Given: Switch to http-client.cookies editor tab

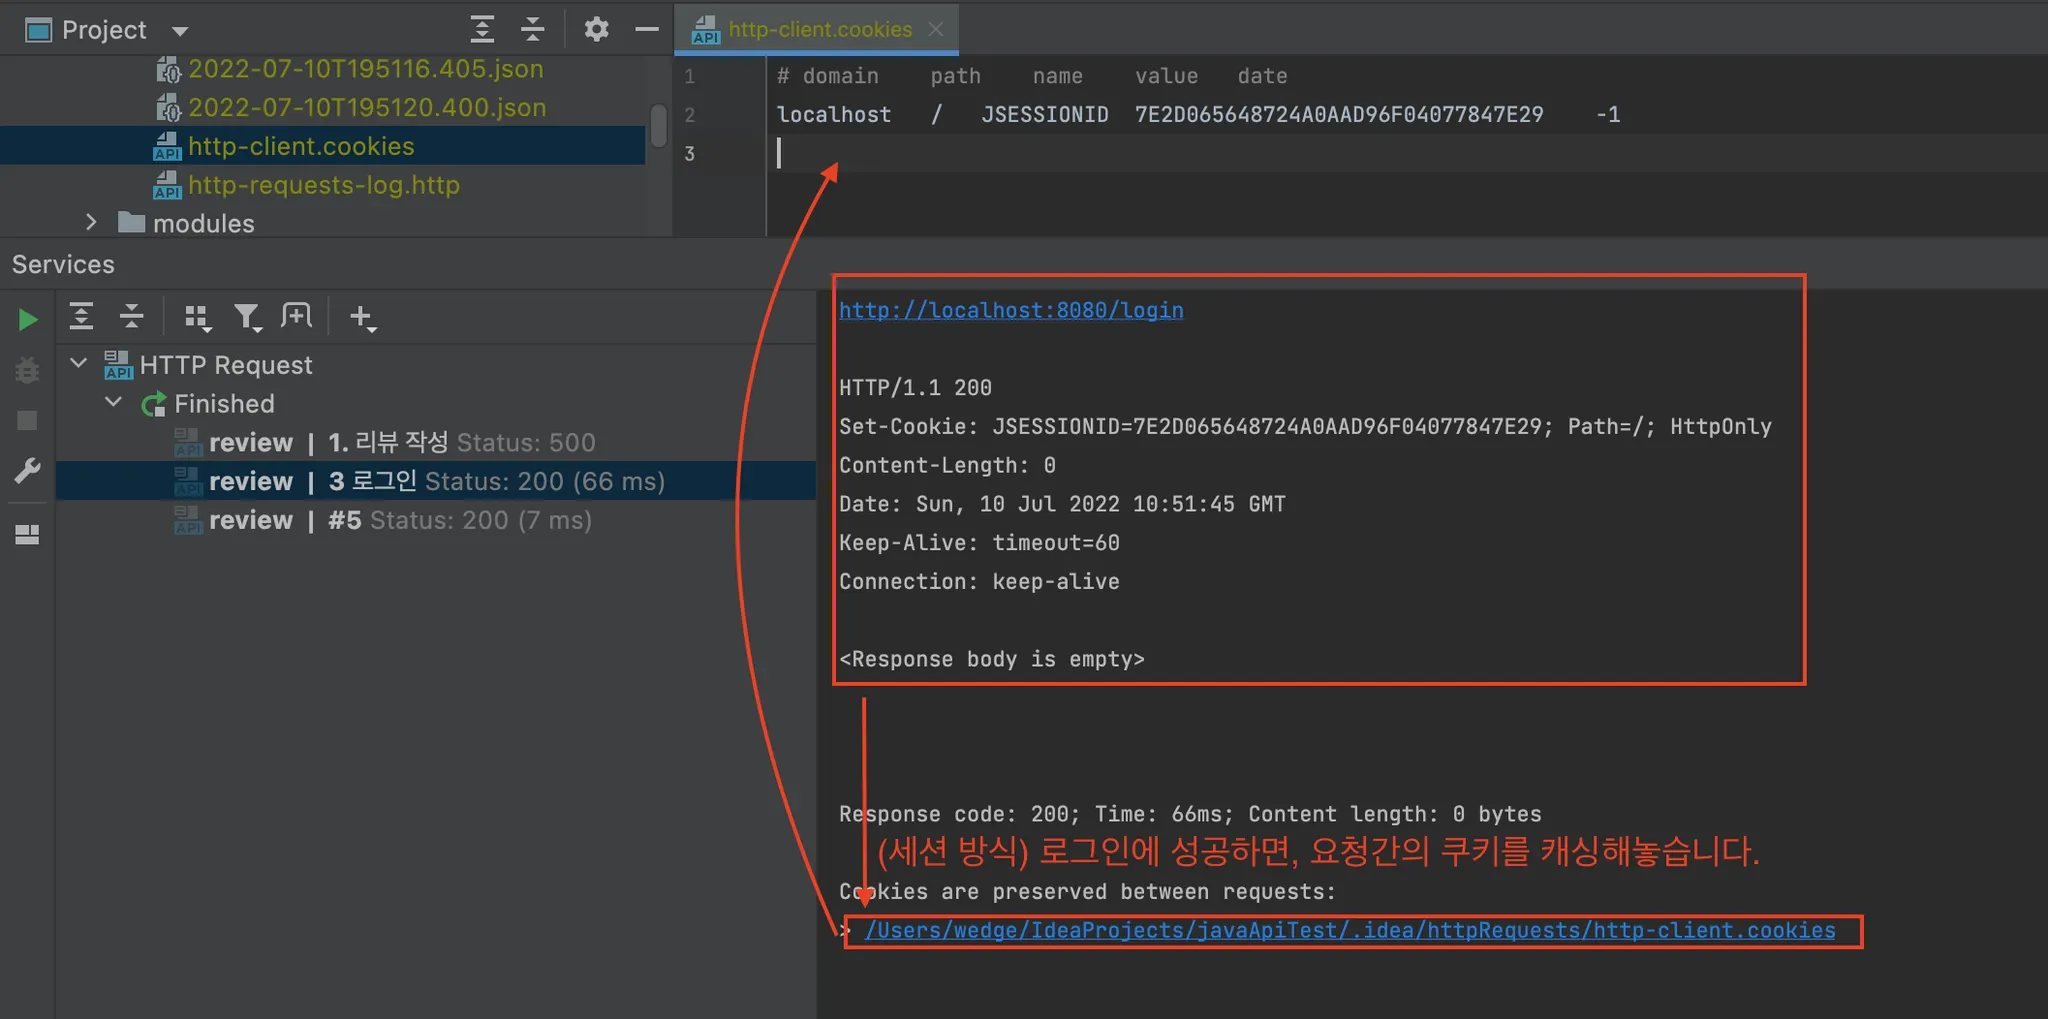Looking at the screenshot, I should coord(818,29).
